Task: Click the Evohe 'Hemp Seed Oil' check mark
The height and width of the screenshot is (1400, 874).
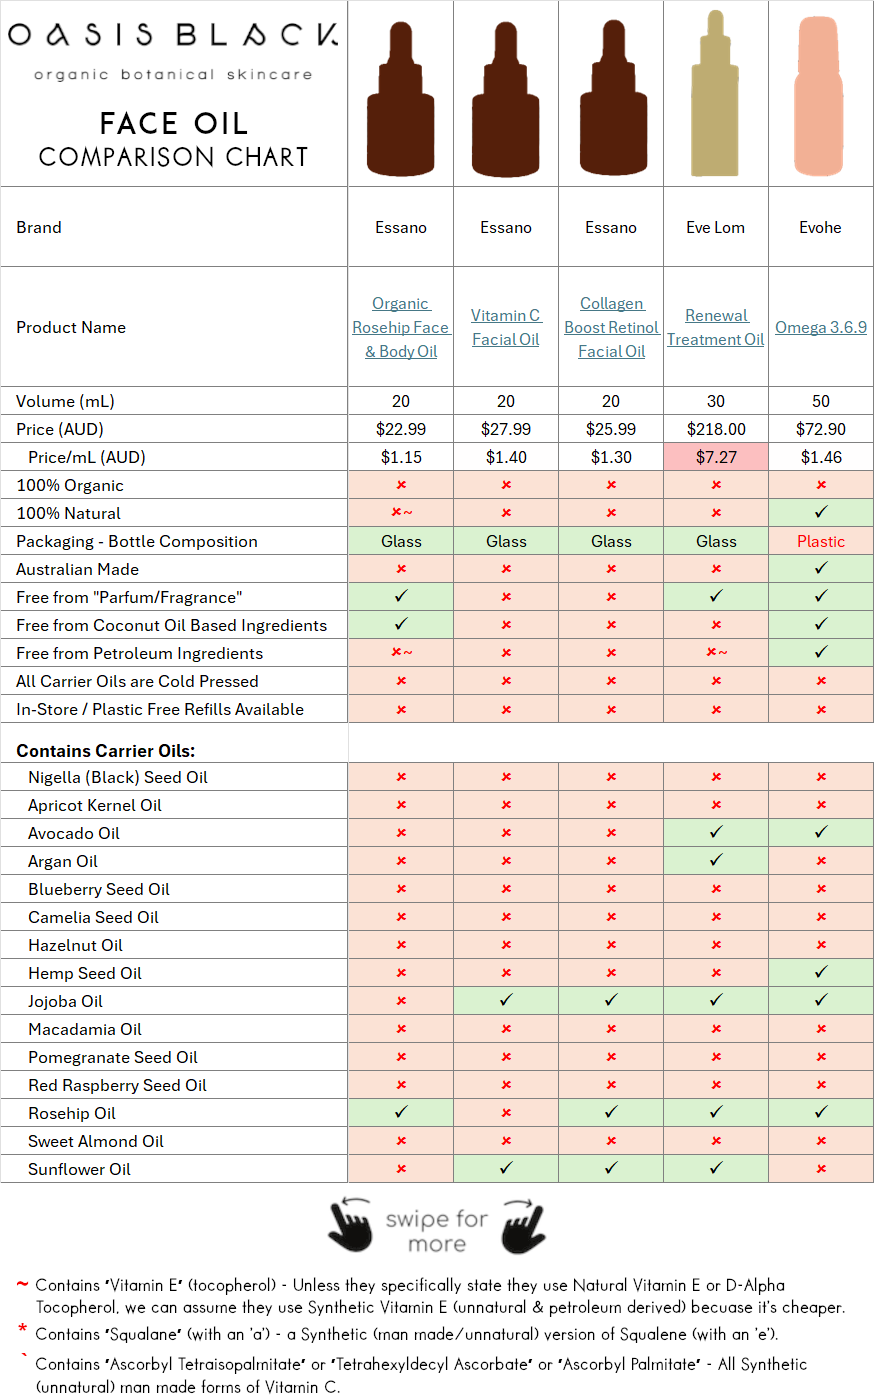Action: 821,972
